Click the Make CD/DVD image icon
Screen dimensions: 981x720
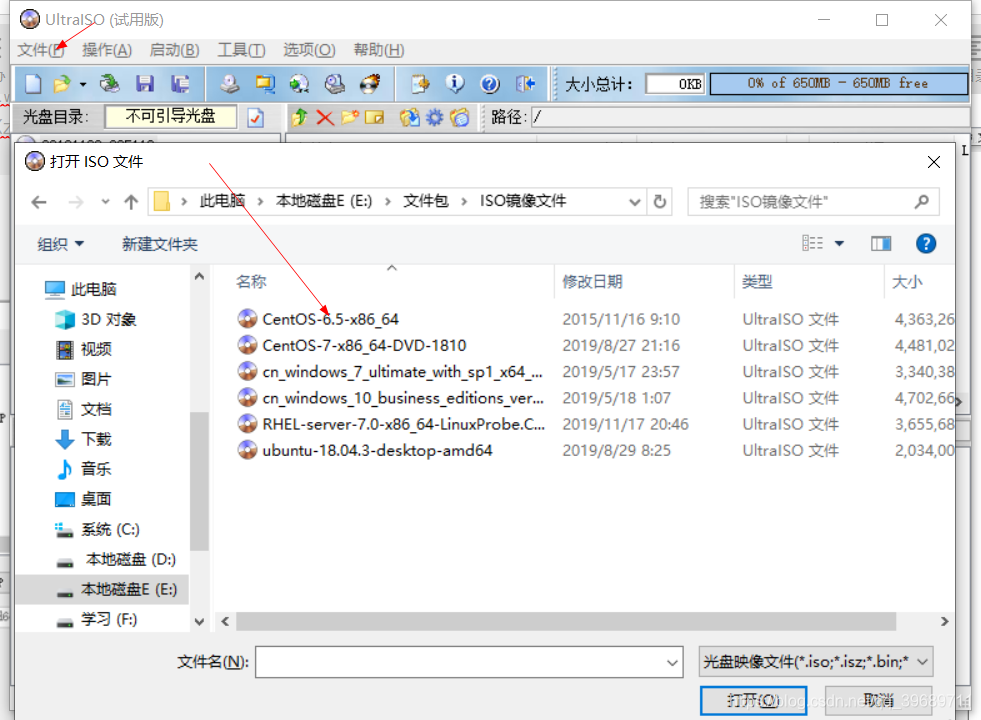[x=230, y=84]
